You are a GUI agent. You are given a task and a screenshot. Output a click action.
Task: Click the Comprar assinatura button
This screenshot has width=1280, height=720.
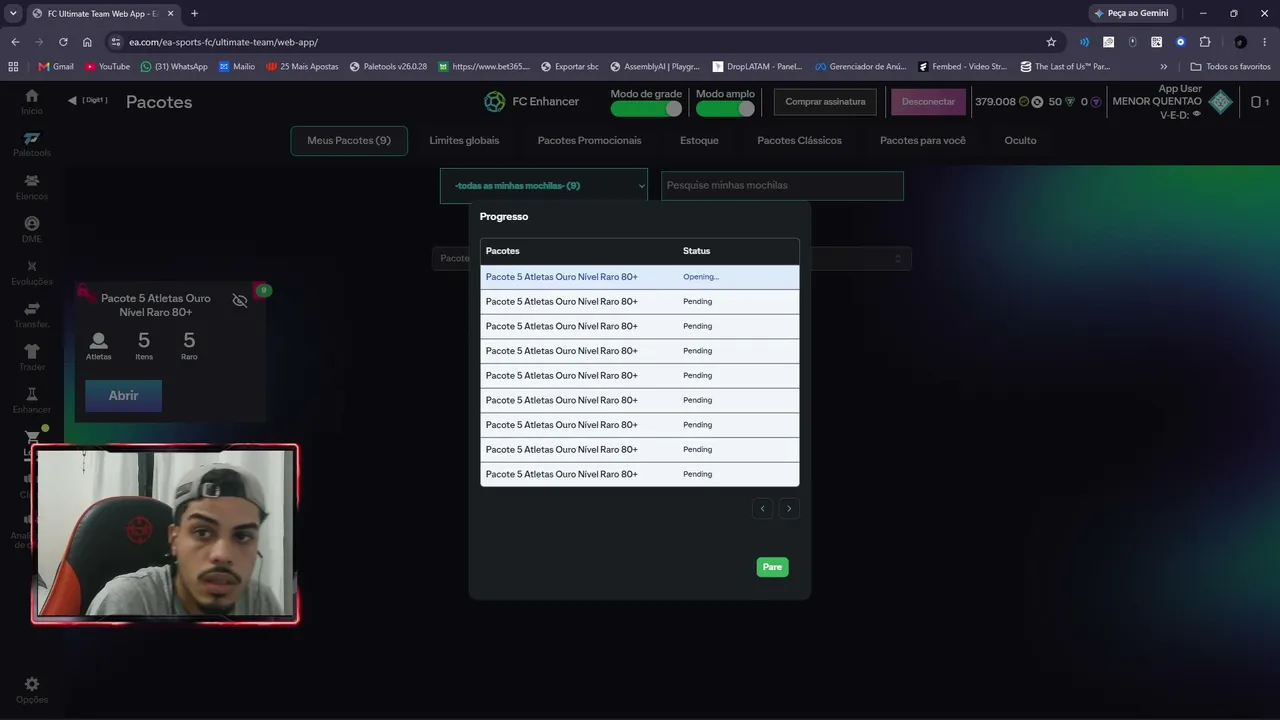pyautogui.click(x=825, y=102)
